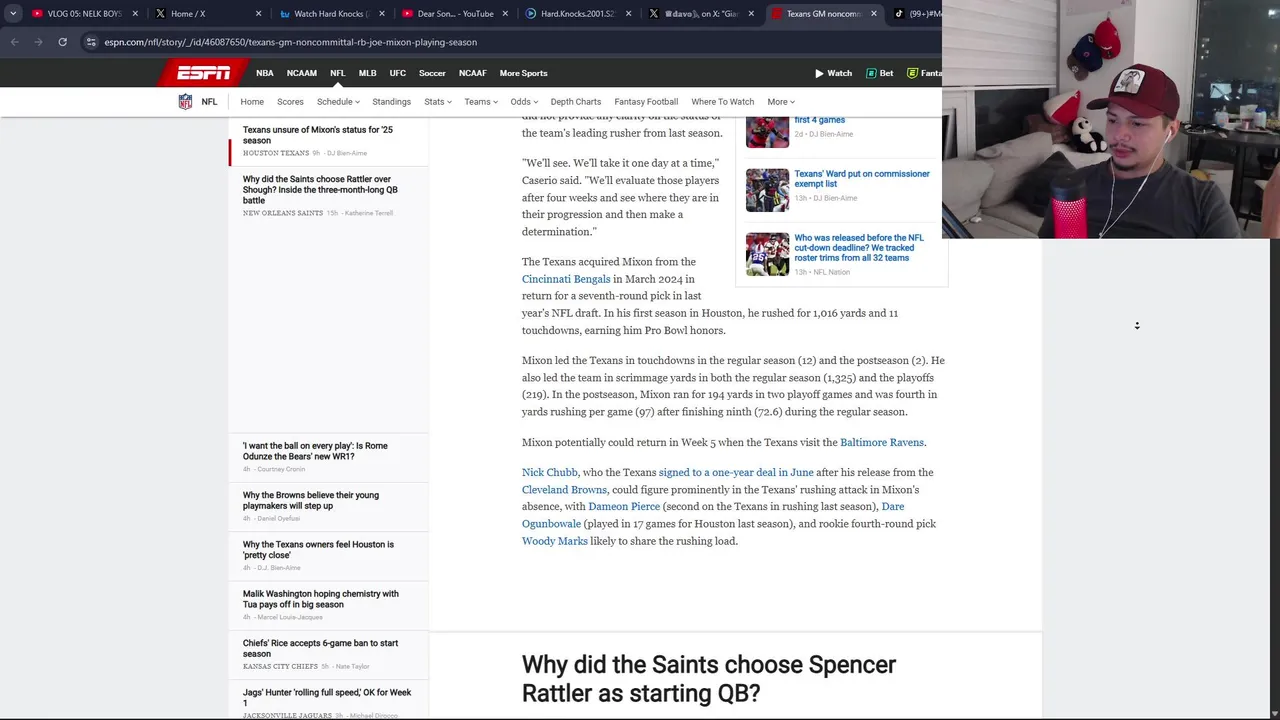Click the address bar URL

290,42
